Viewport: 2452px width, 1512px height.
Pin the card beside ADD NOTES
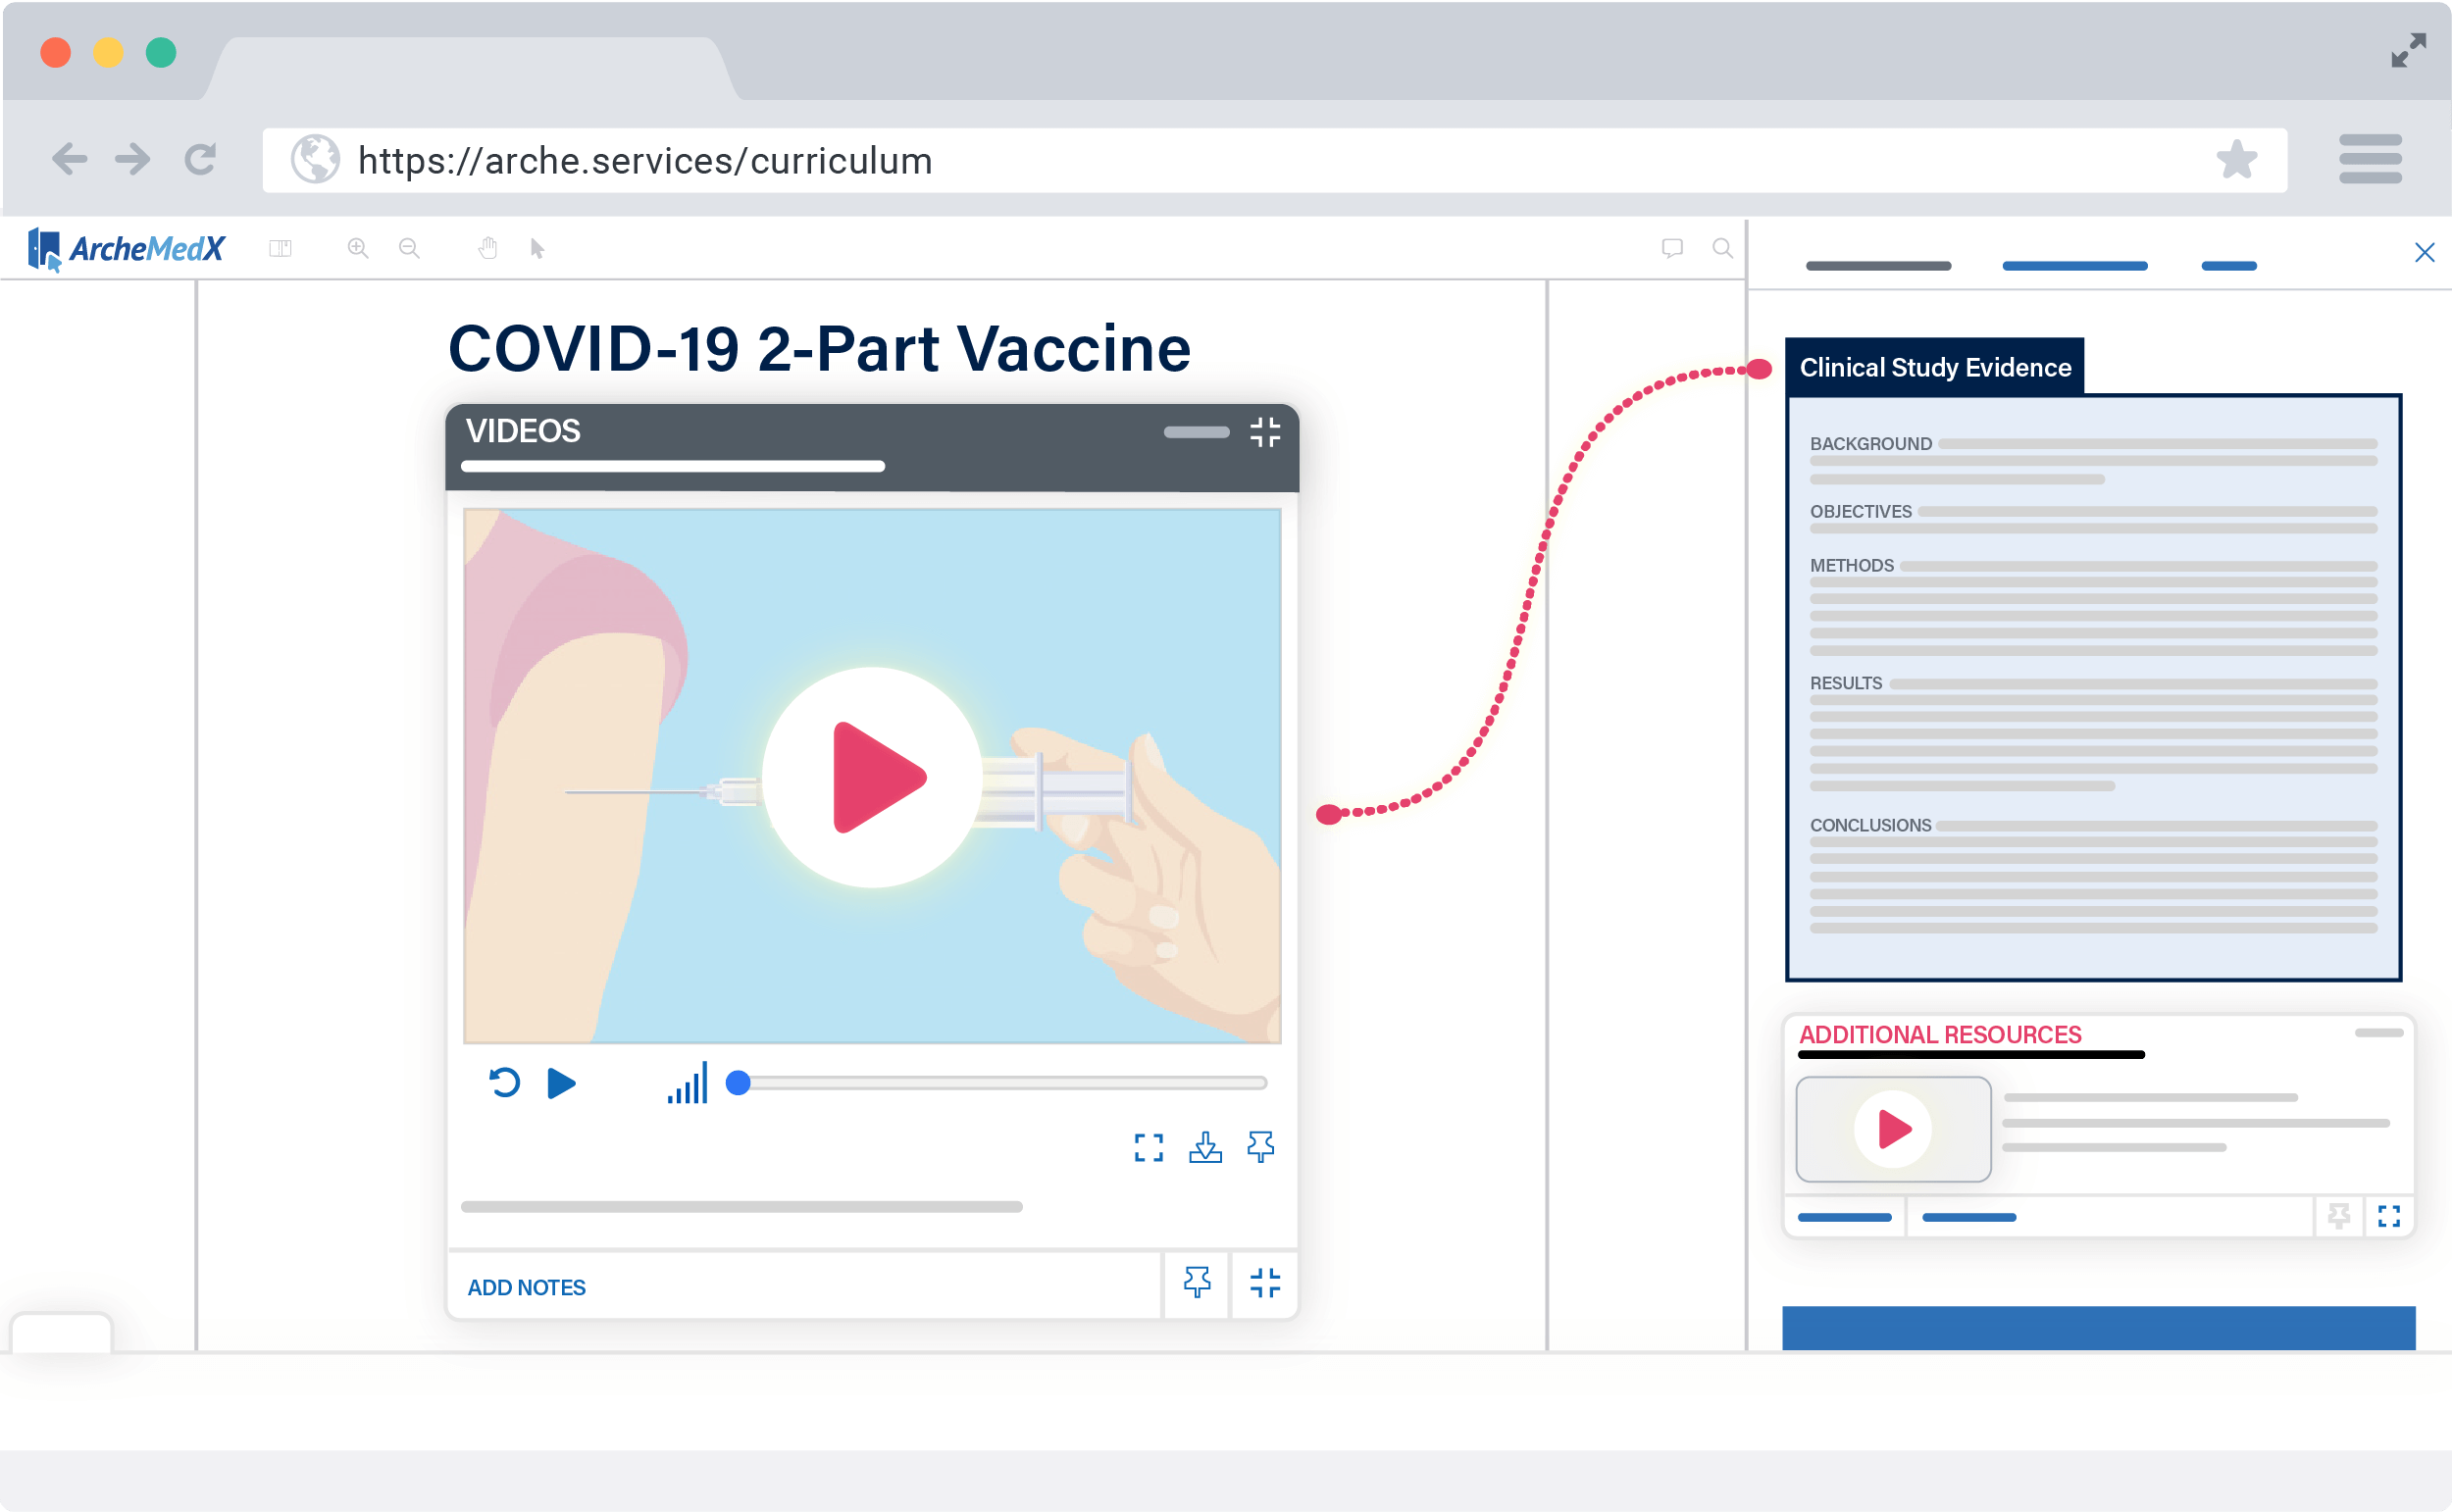tap(1197, 1283)
